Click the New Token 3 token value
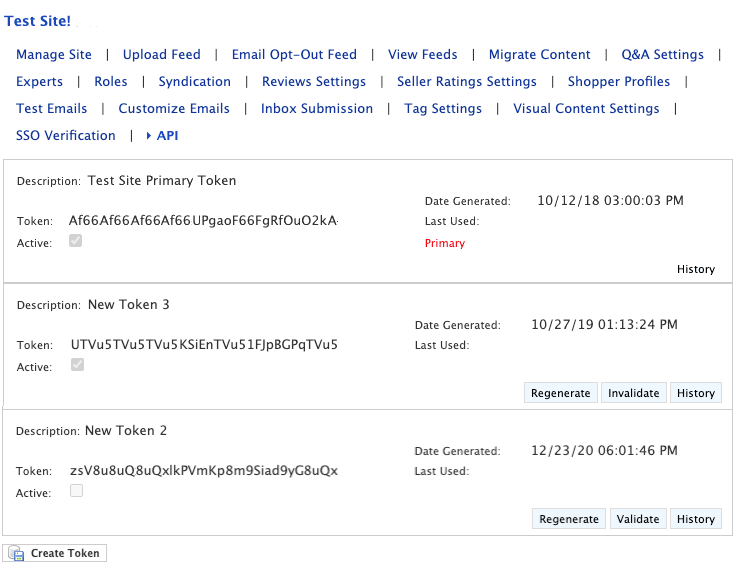Image resolution: width=740 pixels, height=568 pixels. (x=204, y=345)
